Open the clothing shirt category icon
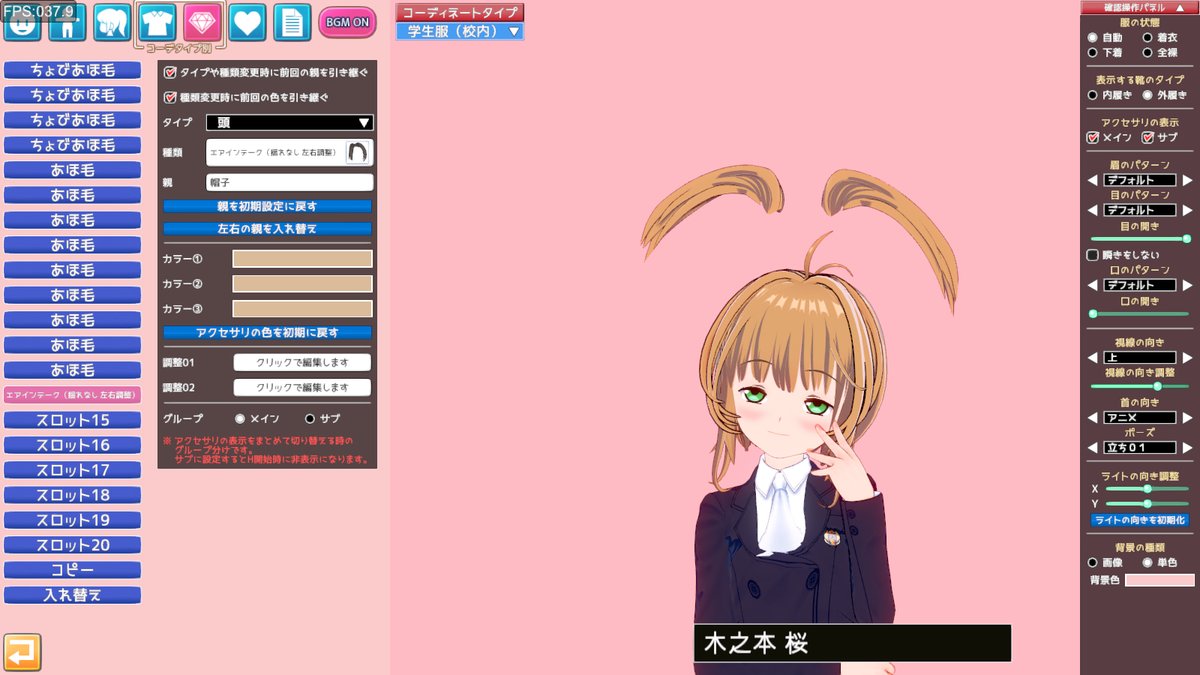 [157, 21]
